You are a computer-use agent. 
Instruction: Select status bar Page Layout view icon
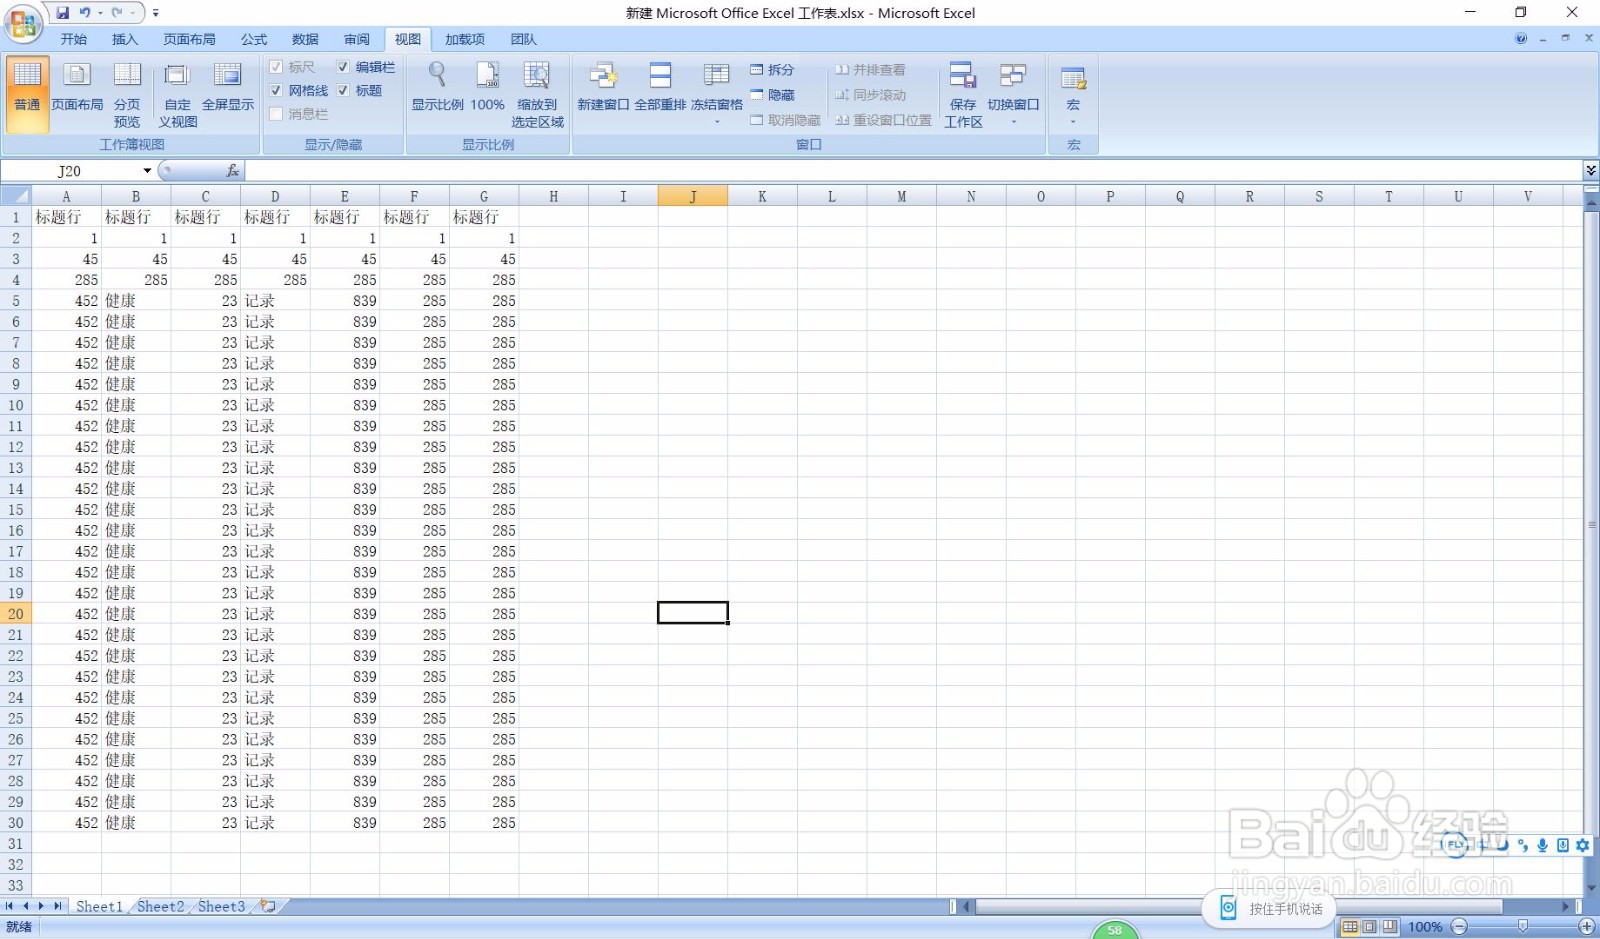pyautogui.click(x=1370, y=927)
